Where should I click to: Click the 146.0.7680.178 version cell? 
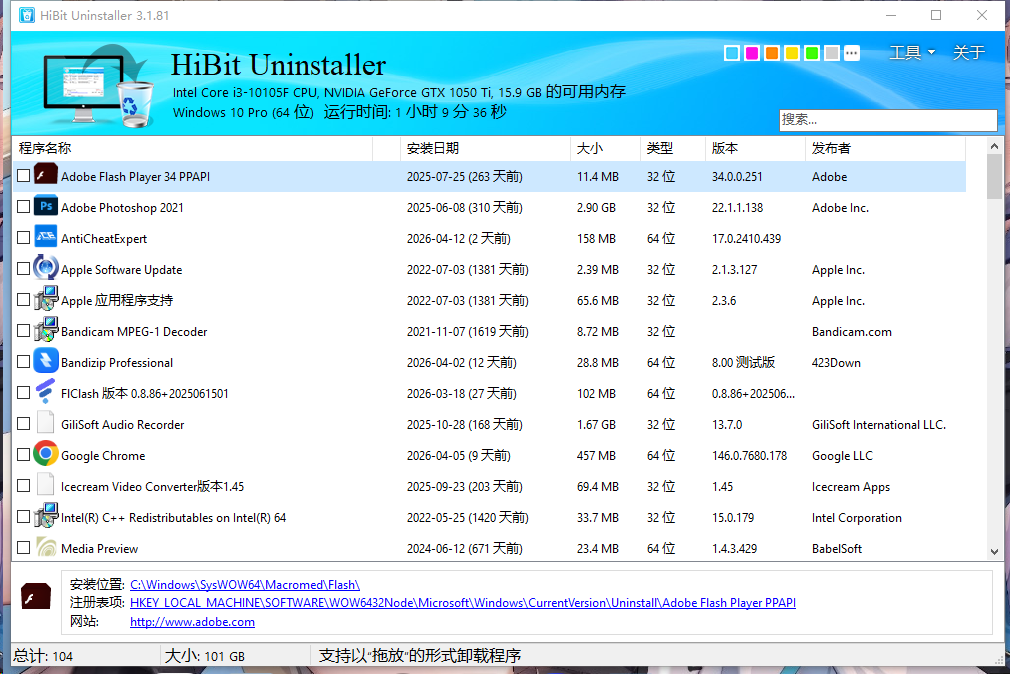tap(750, 456)
